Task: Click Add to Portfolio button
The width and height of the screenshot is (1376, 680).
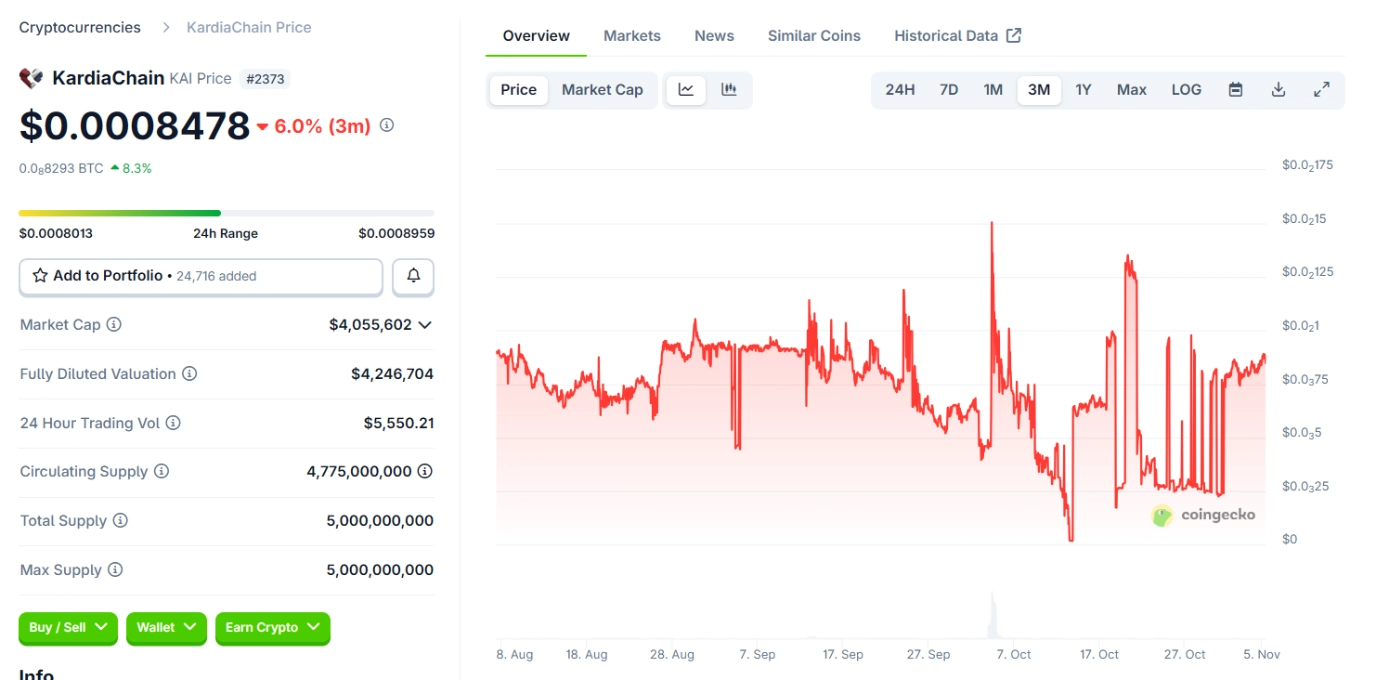Action: click(x=200, y=276)
